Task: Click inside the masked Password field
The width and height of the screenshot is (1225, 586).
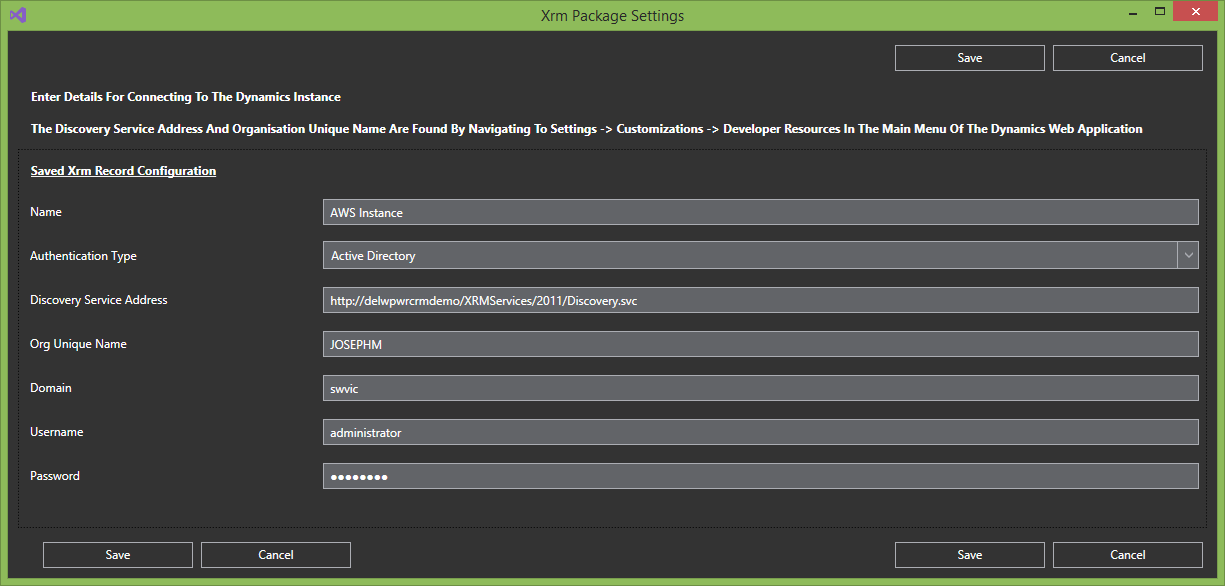Action: point(760,476)
